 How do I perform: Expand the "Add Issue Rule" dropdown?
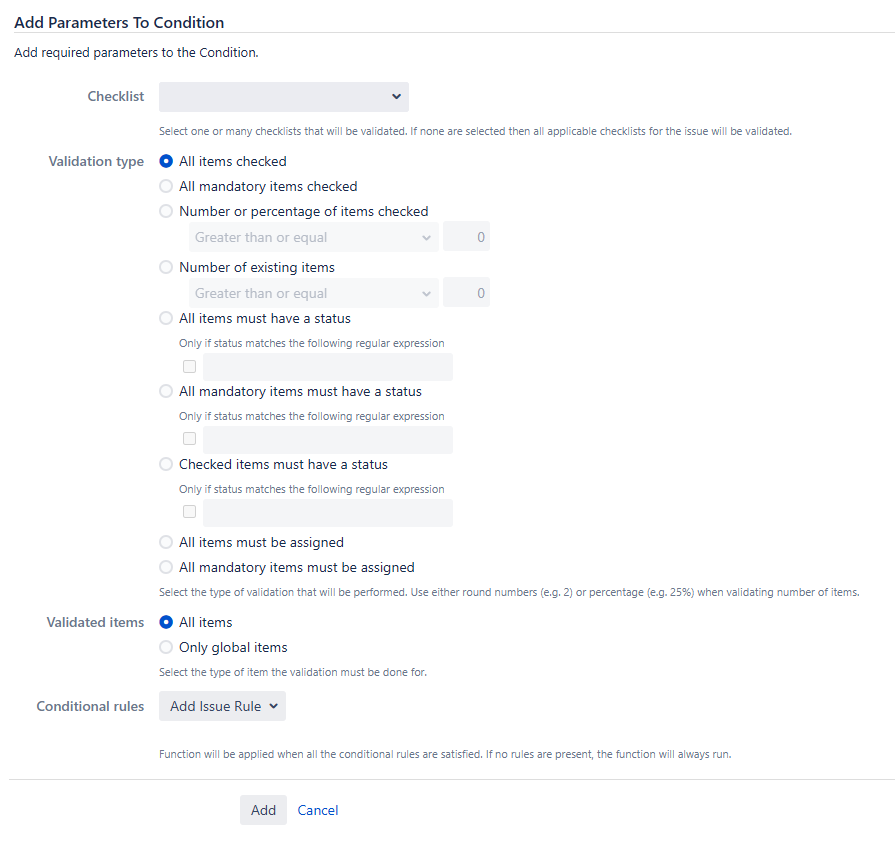tap(223, 706)
